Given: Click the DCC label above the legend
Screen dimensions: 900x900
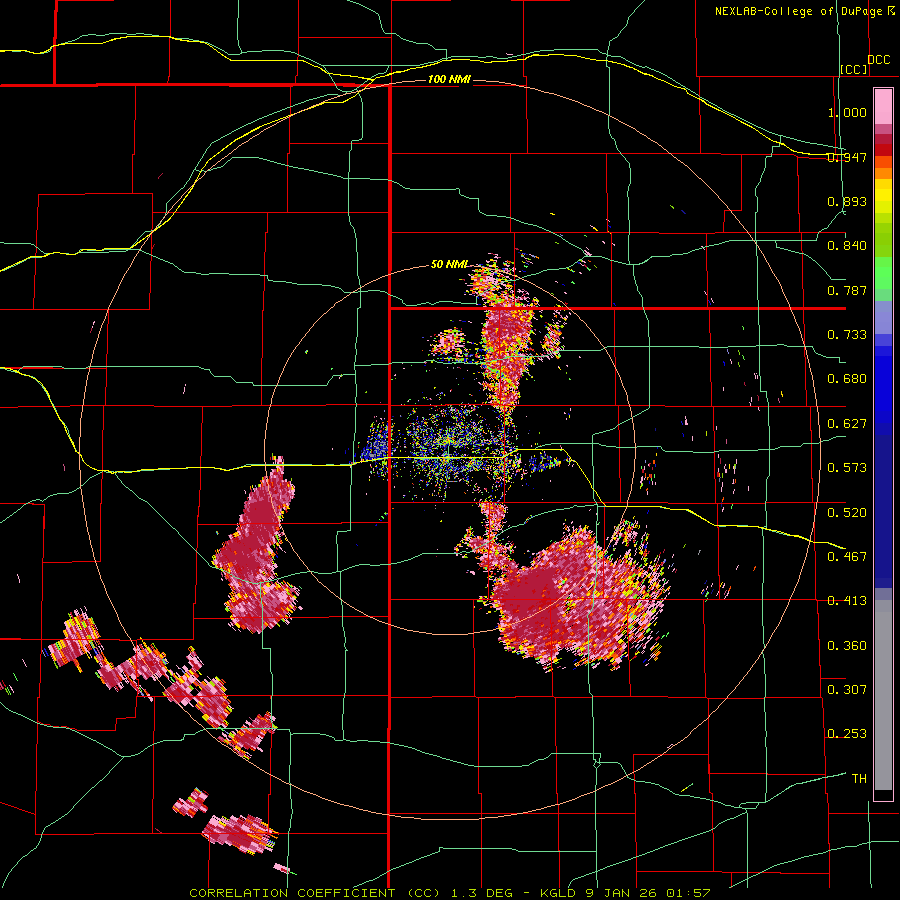Looking at the screenshot, I should click(878, 60).
